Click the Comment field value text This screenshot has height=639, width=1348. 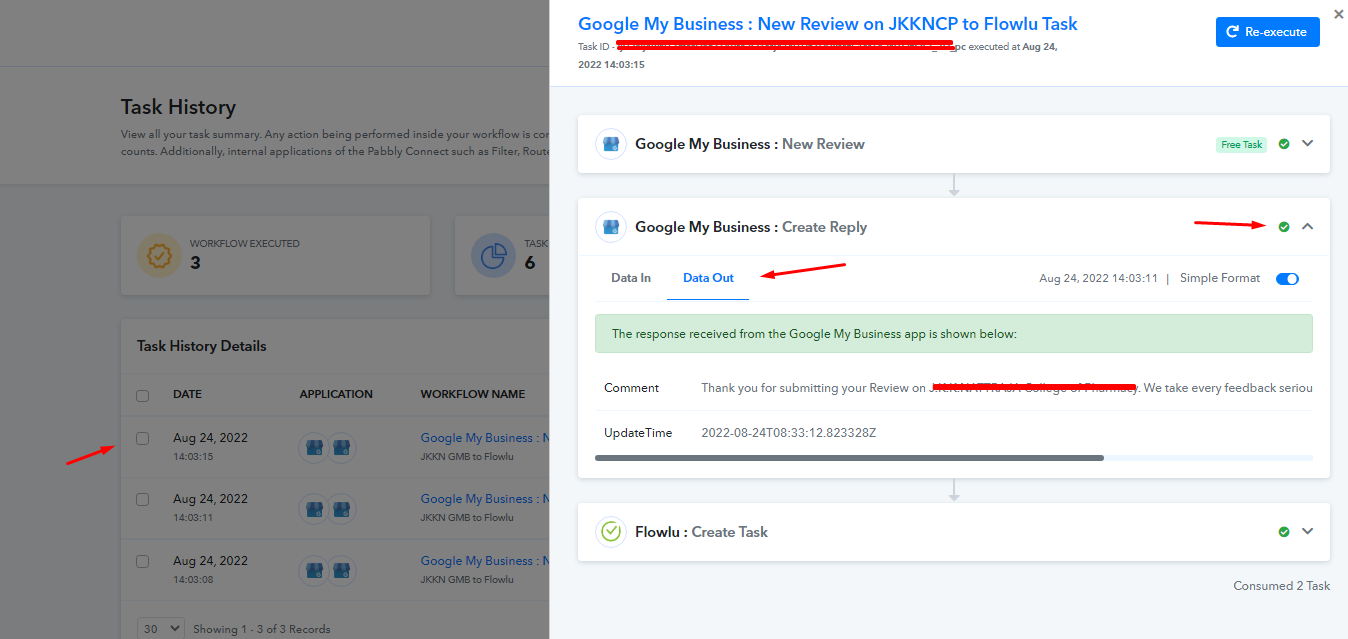pos(1006,388)
